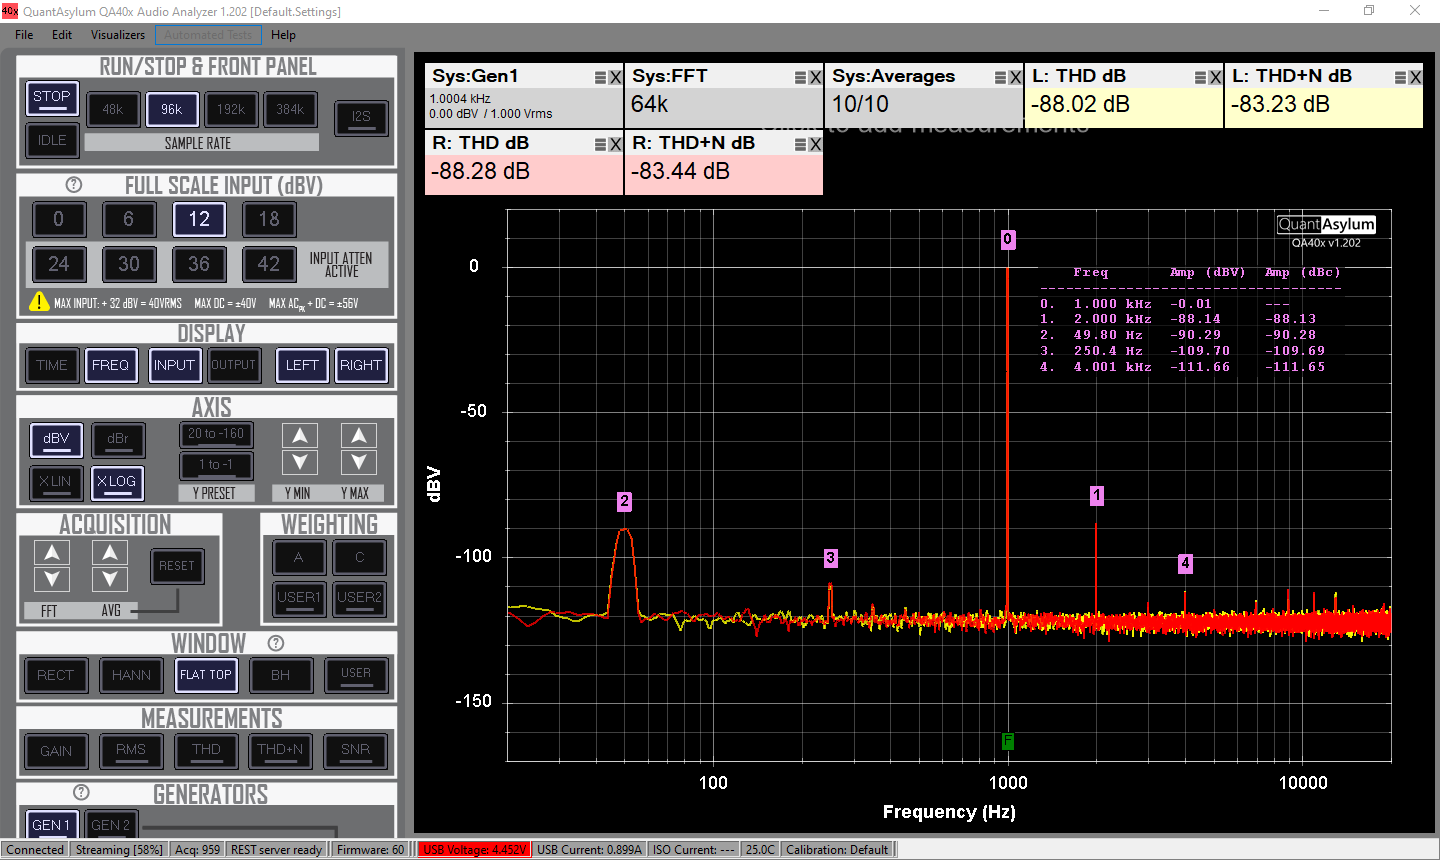Screen dimensions: 1440x860
Task: Decrease FFT size with down arrow
Action: 52,579
